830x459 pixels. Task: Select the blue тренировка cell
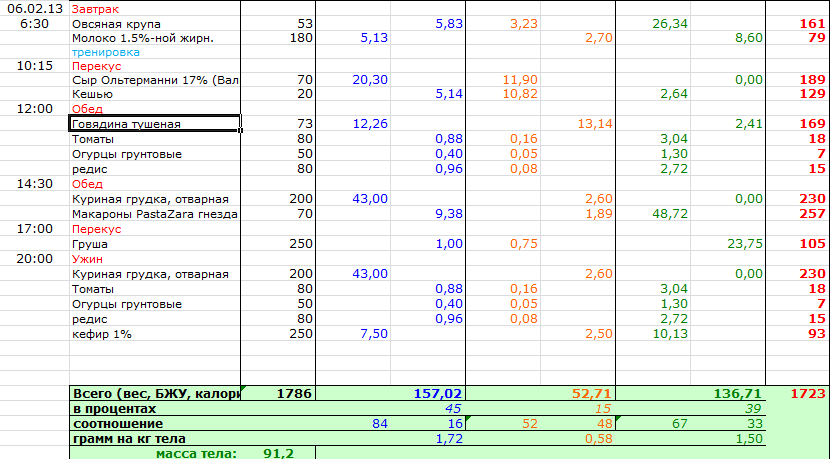[105, 52]
